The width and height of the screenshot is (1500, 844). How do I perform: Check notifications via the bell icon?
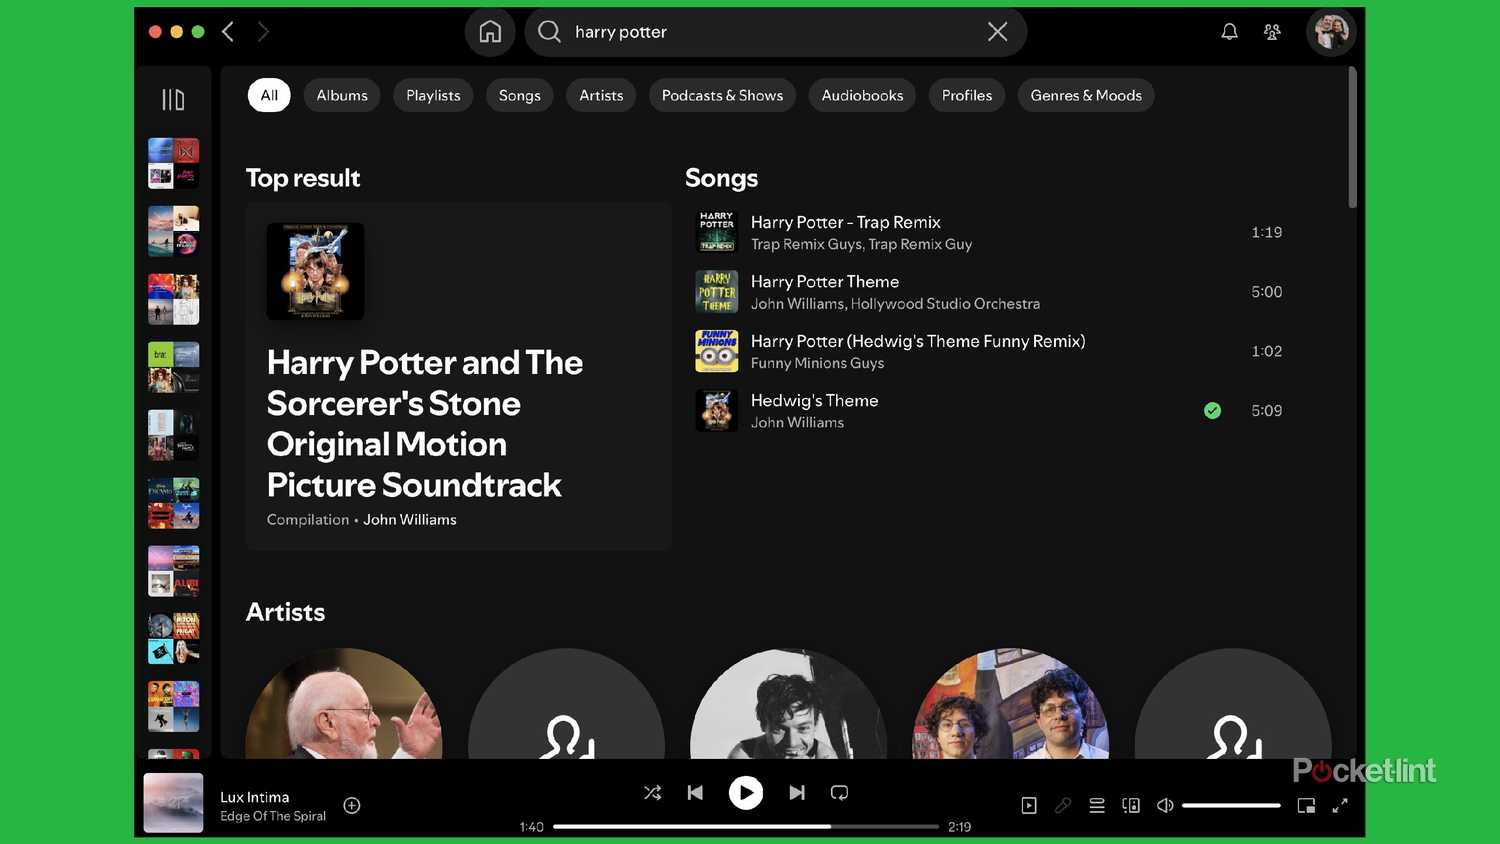[x=1229, y=31]
